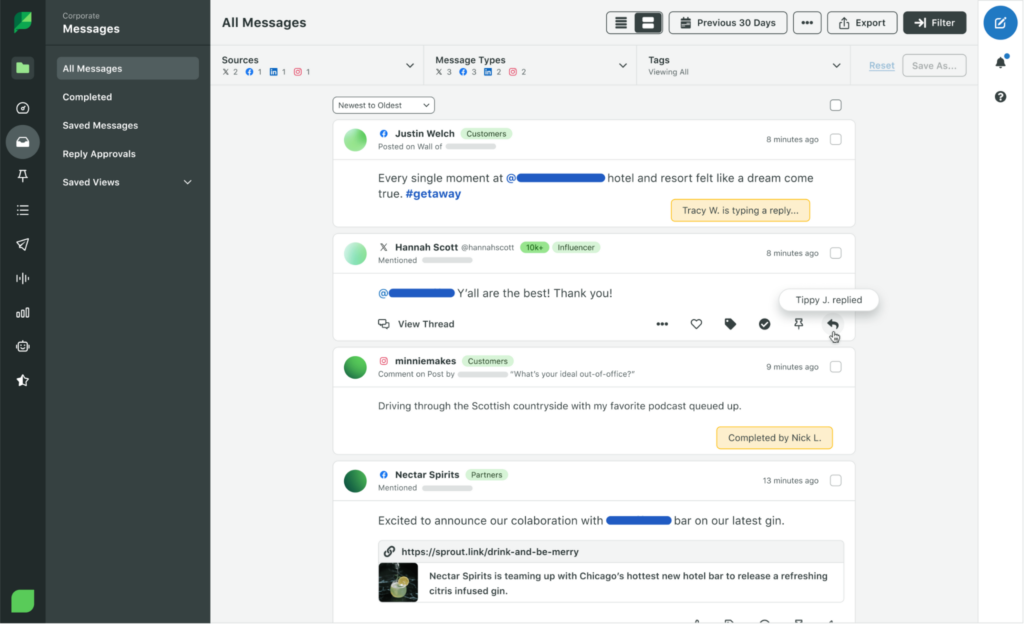Click the #getaway hashtag link
Screen dimensions: 1024x624
click(433, 194)
